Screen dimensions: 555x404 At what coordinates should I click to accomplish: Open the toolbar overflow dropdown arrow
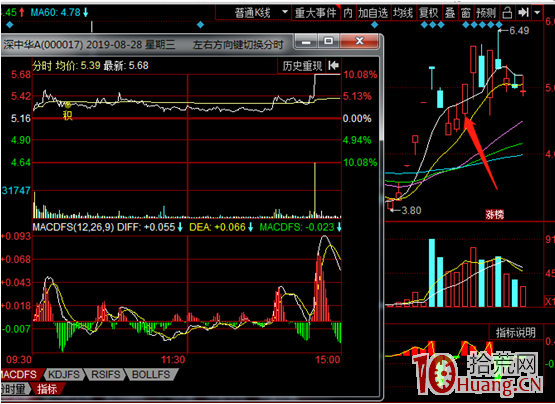pos(537,13)
